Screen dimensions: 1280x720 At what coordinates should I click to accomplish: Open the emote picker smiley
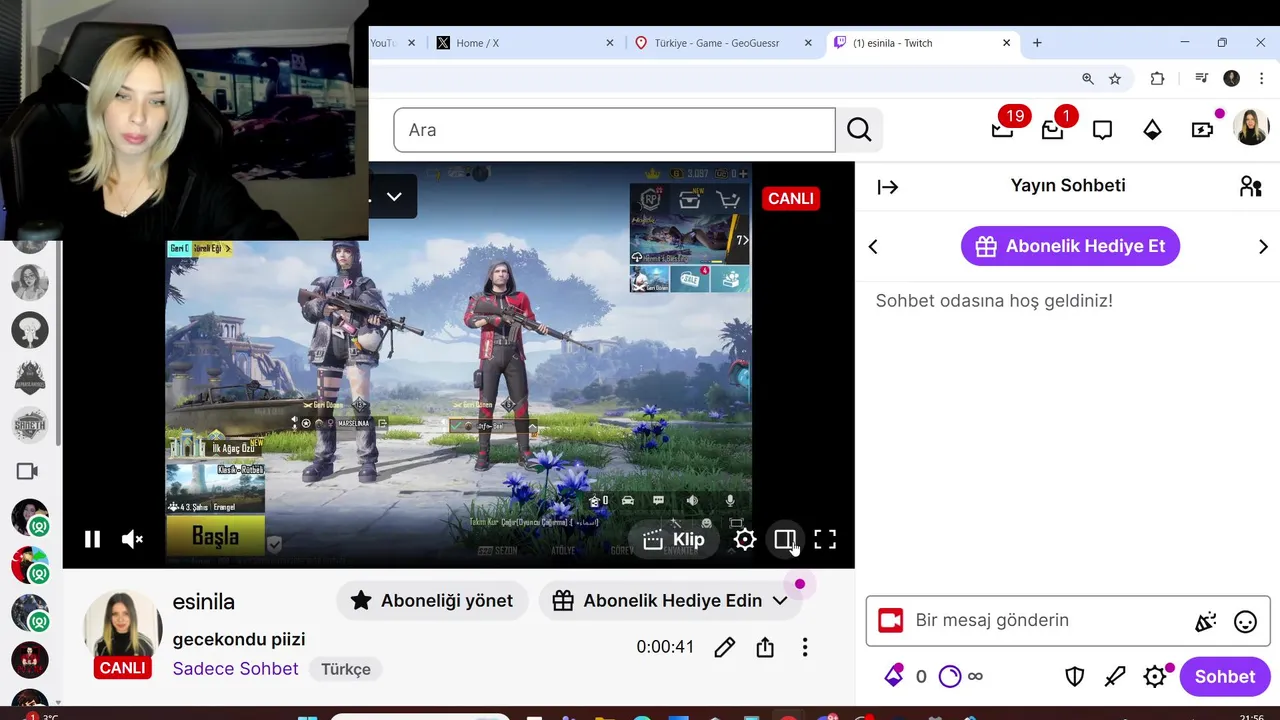pyautogui.click(x=1245, y=622)
